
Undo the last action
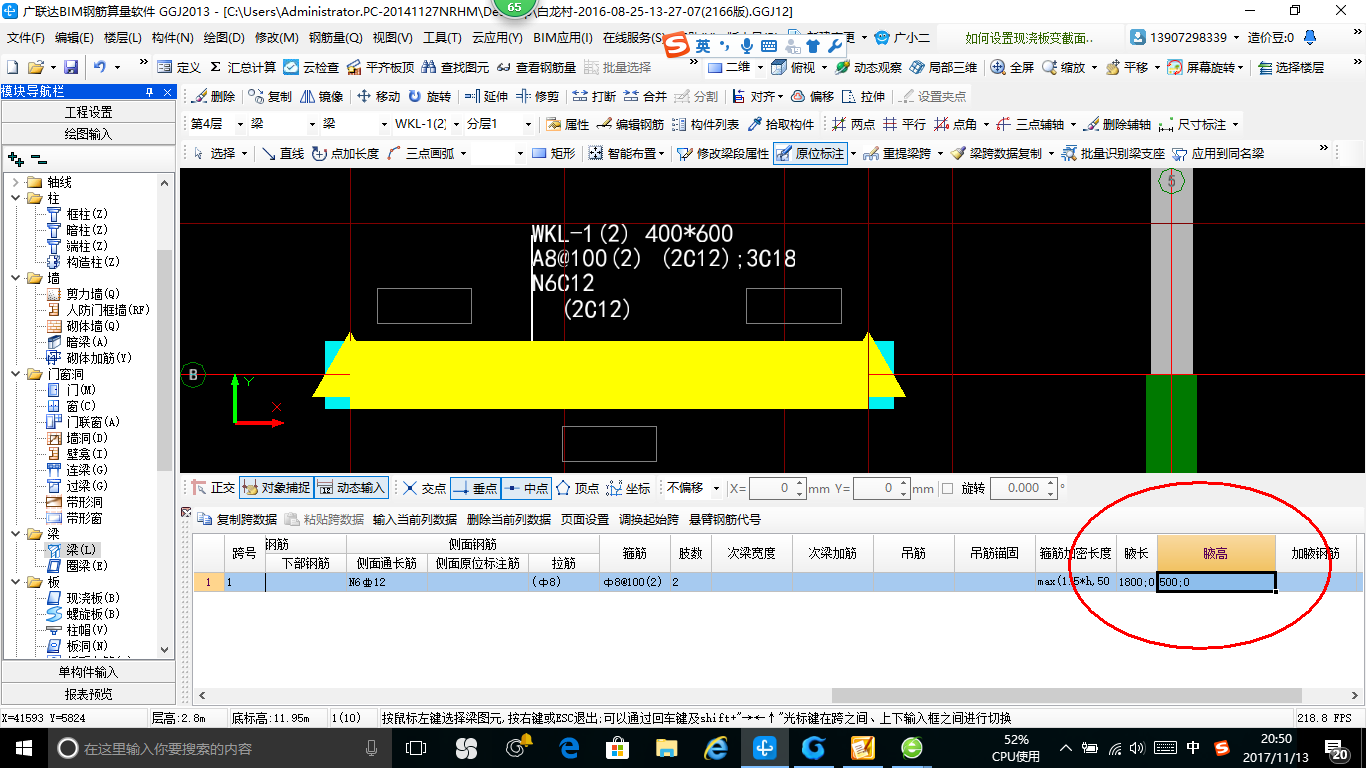tap(100, 67)
